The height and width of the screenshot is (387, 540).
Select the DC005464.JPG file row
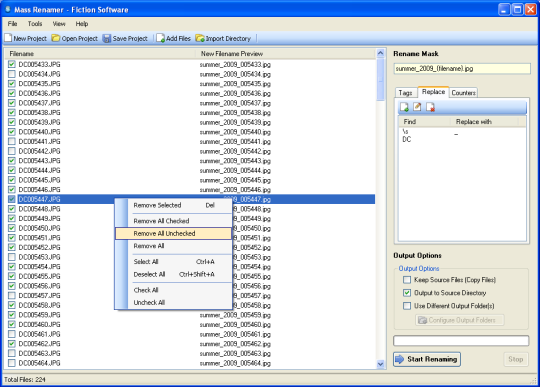point(190,363)
